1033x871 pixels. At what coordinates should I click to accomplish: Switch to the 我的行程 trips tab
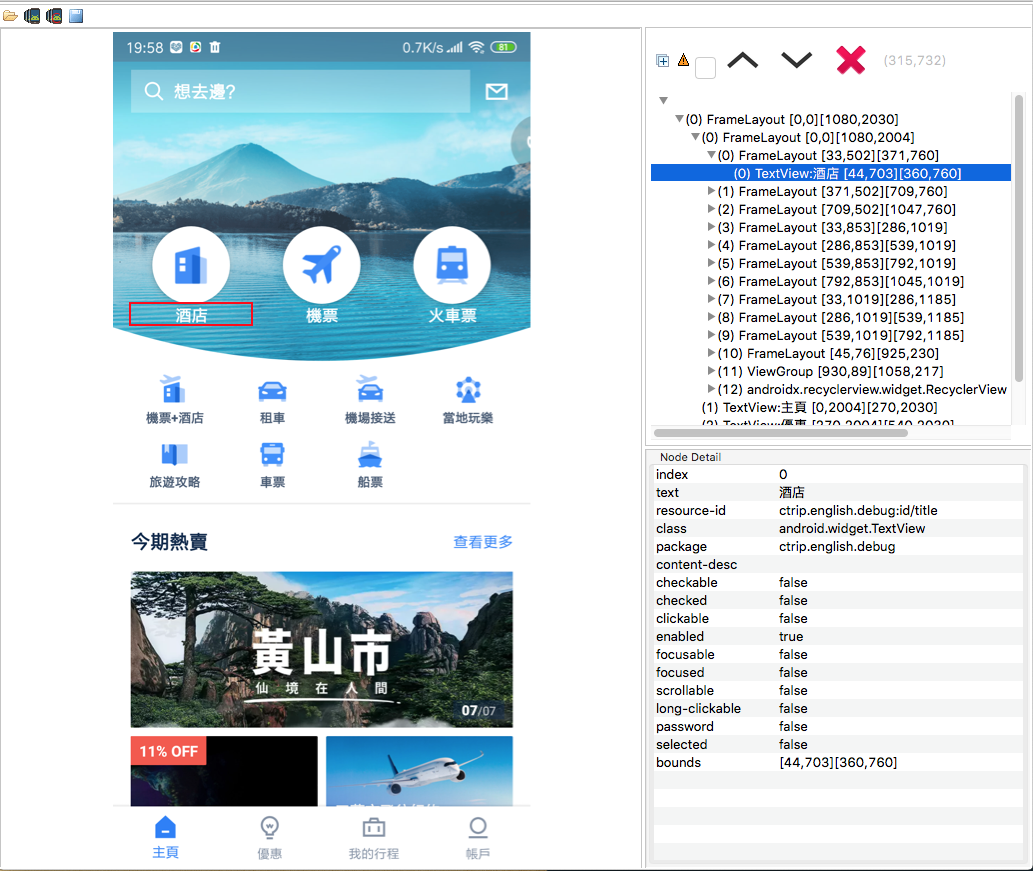pyautogui.click(x=374, y=837)
